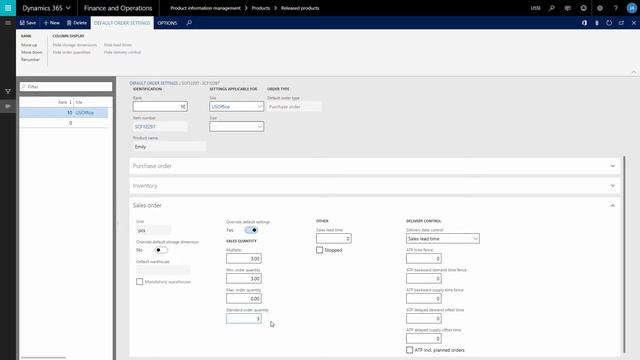Create a New record from action pane

coord(51,23)
